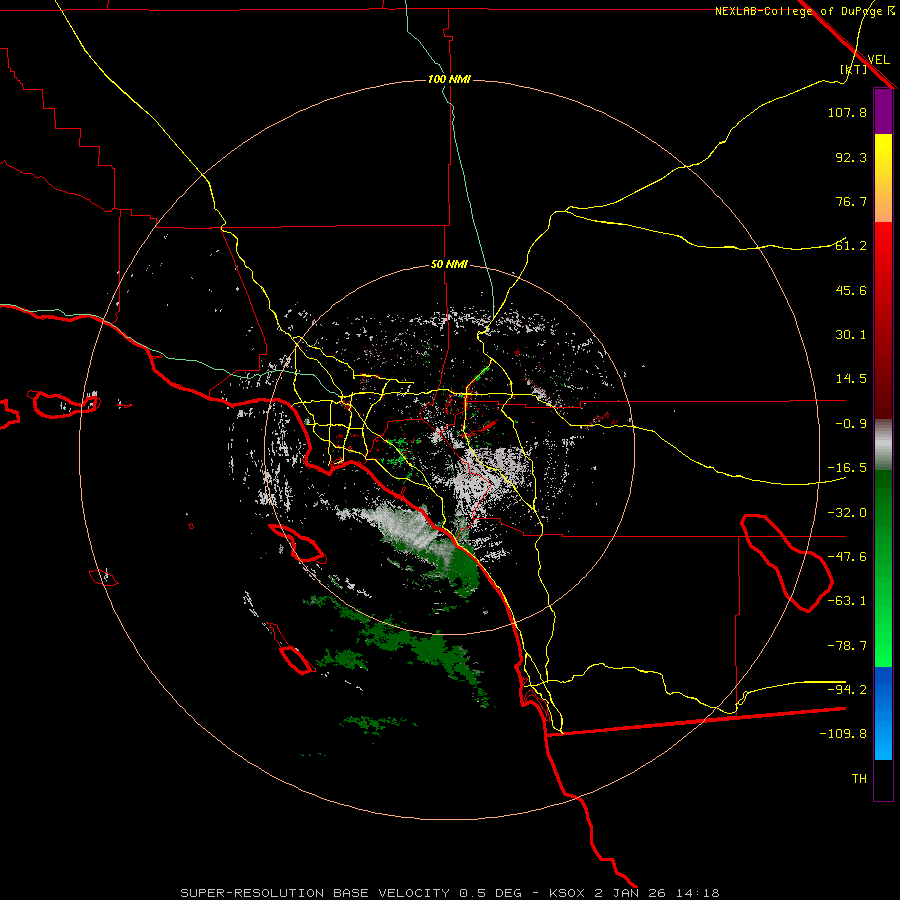Click the 14.5 legend value
The height and width of the screenshot is (900, 900).
coord(851,379)
